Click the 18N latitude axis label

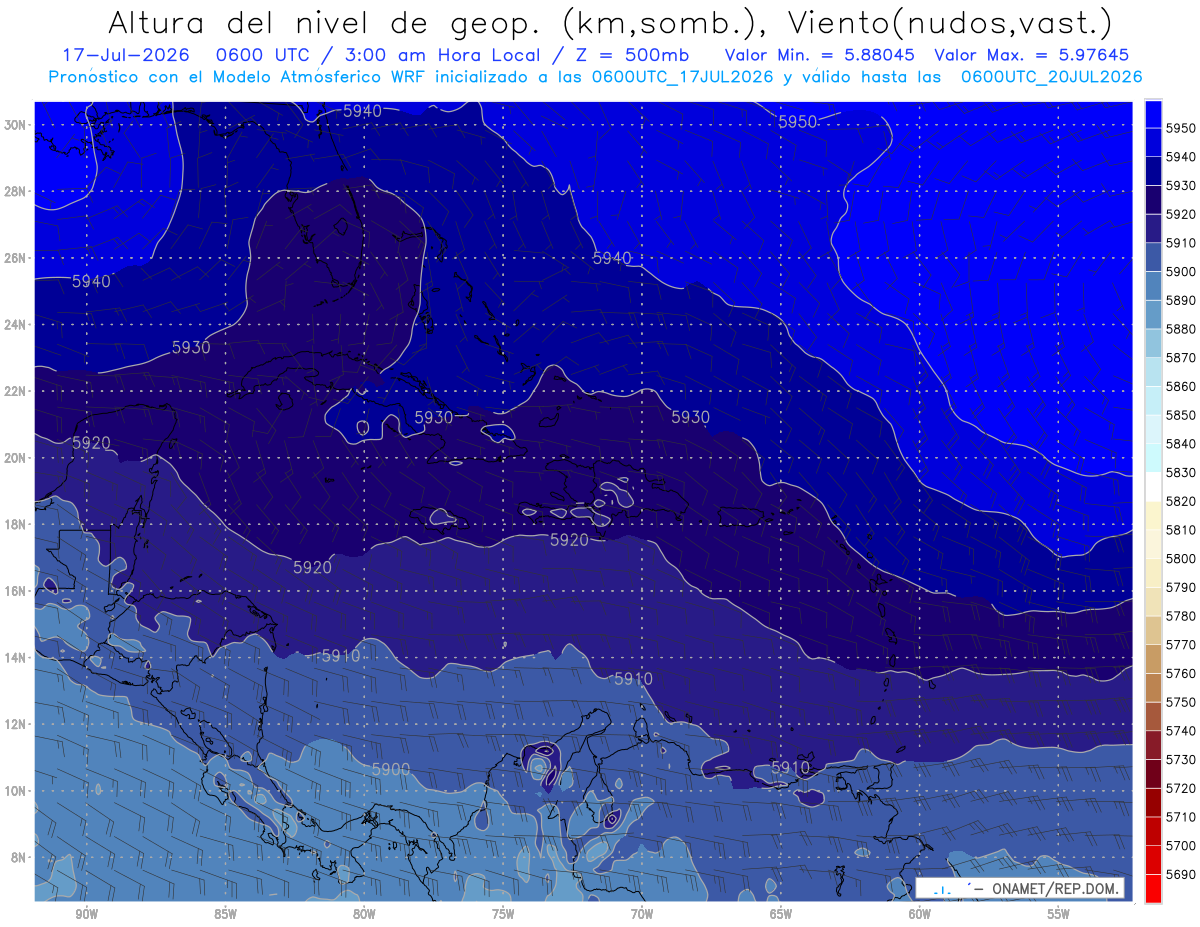(x=17, y=525)
